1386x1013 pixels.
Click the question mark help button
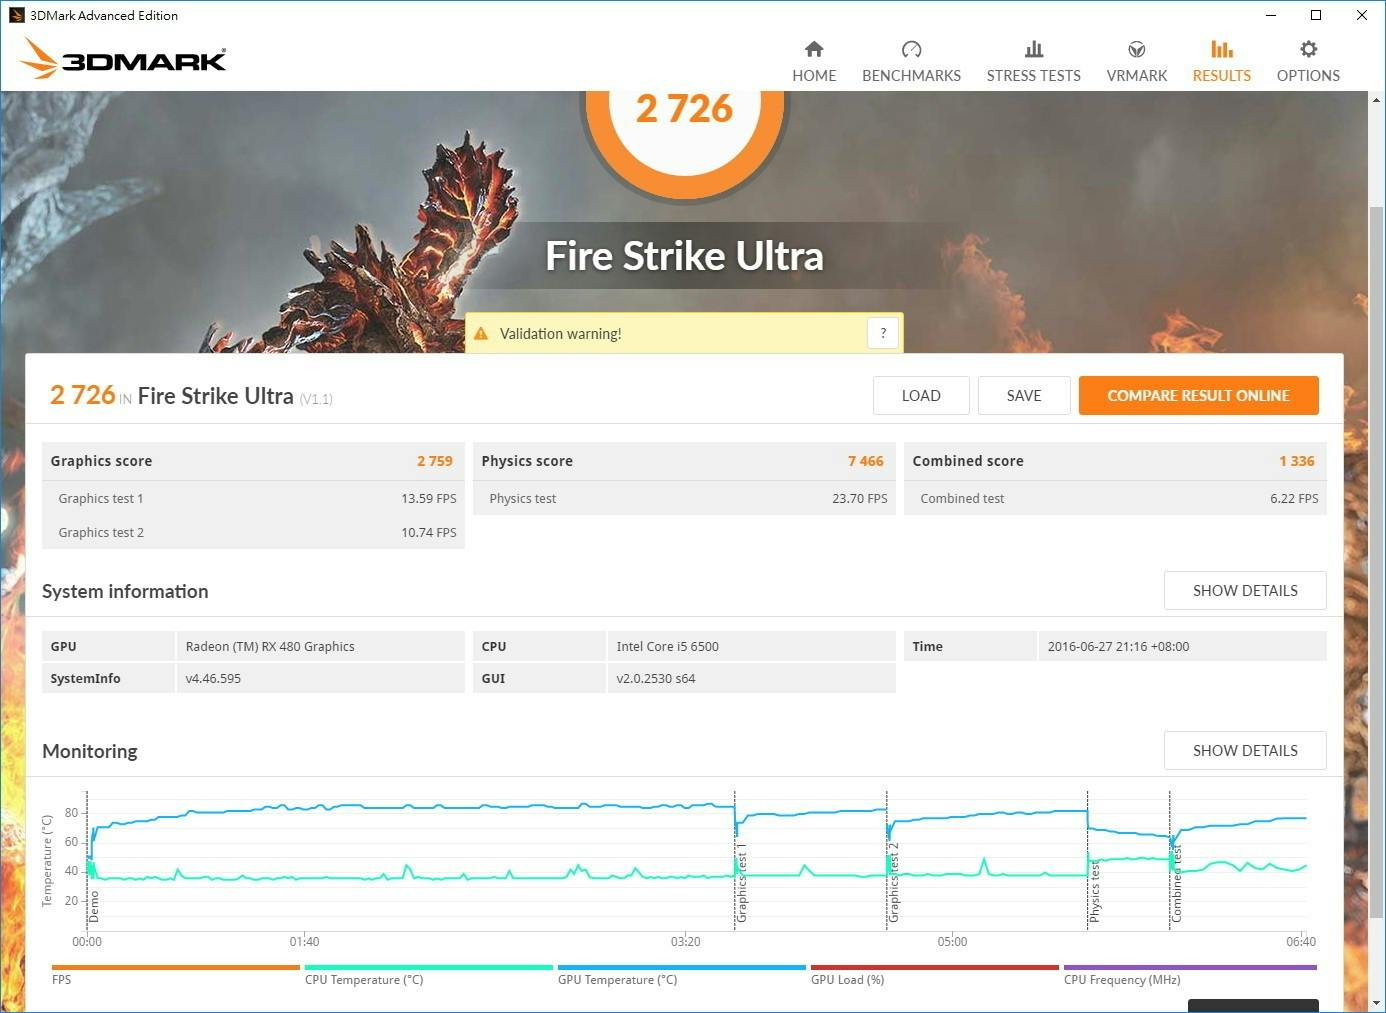(883, 333)
